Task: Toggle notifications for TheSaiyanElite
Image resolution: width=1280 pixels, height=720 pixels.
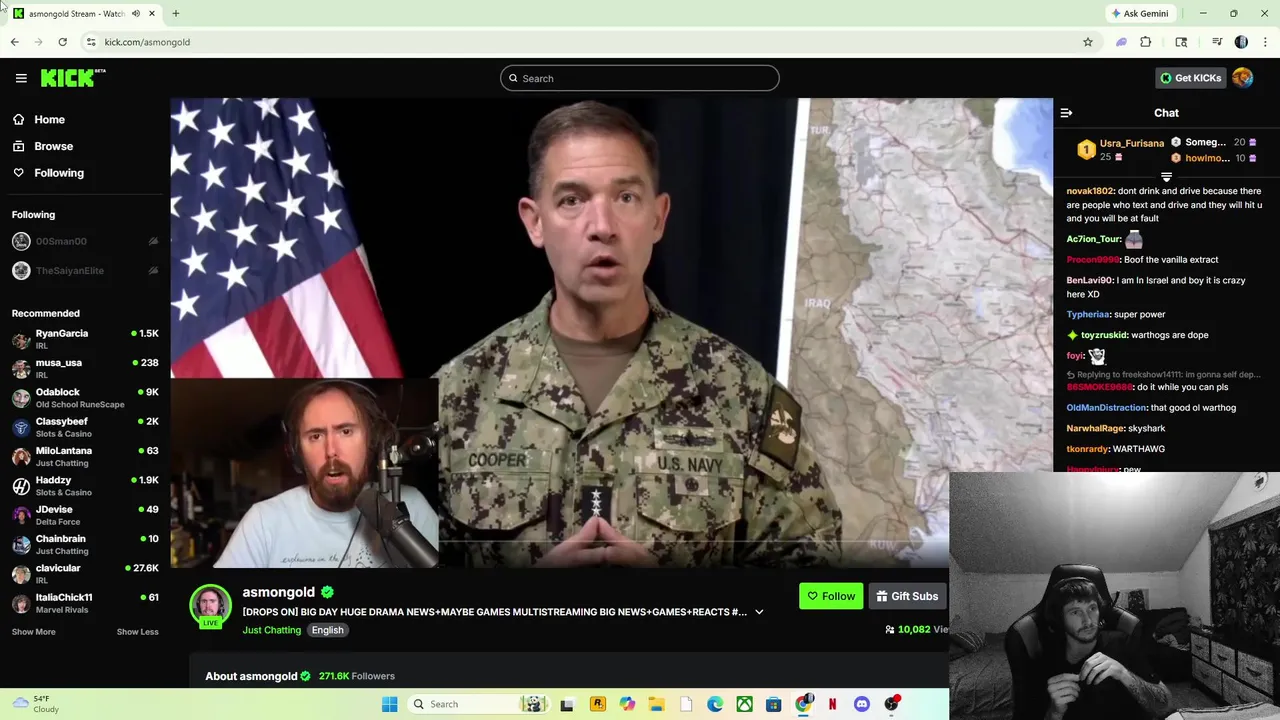Action: (x=153, y=271)
